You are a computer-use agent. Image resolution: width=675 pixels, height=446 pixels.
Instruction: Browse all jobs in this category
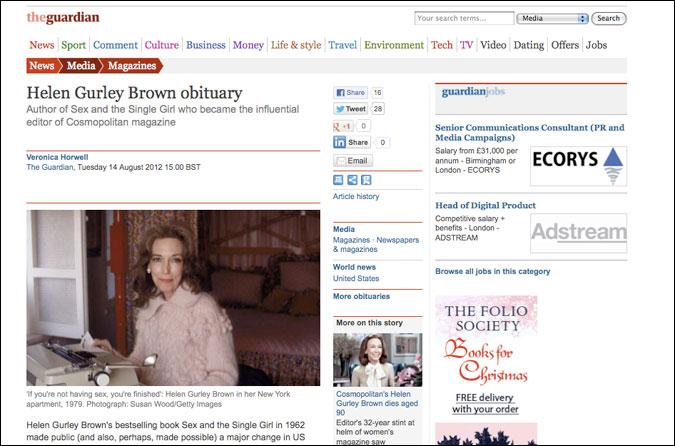coord(492,271)
